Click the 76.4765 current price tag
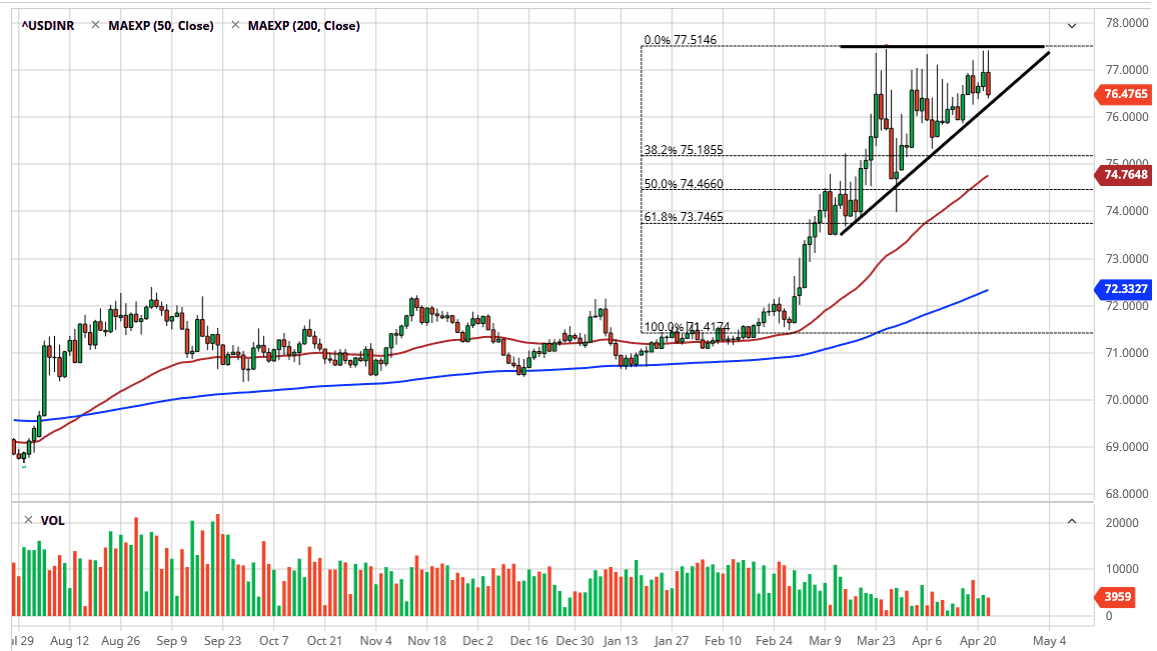Screen dimensions: 1157x651 [x=1125, y=94]
